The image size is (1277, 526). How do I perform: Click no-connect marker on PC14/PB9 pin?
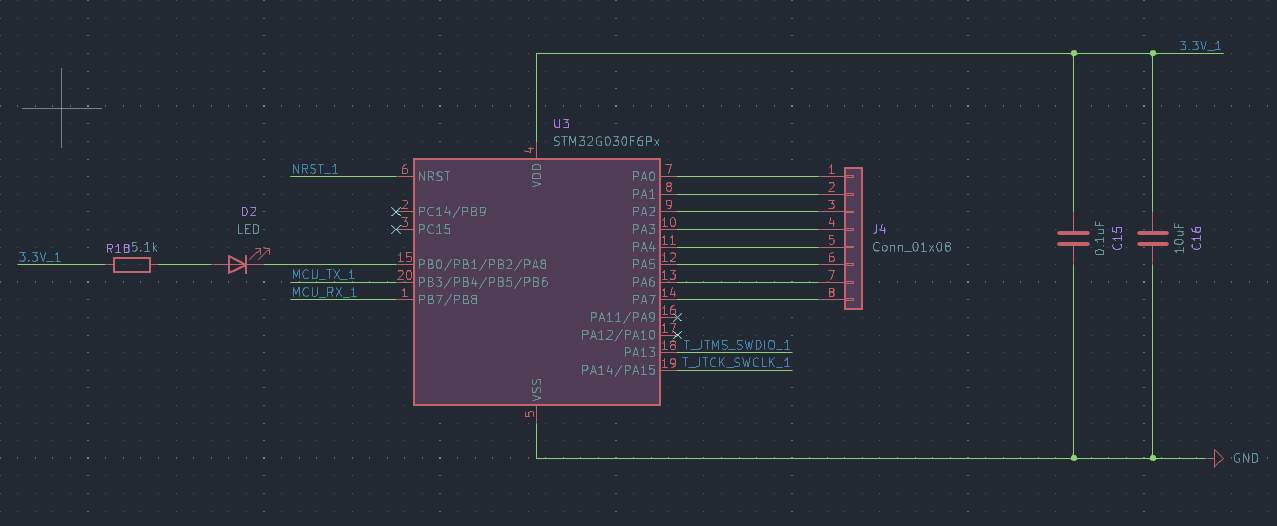(x=396, y=212)
